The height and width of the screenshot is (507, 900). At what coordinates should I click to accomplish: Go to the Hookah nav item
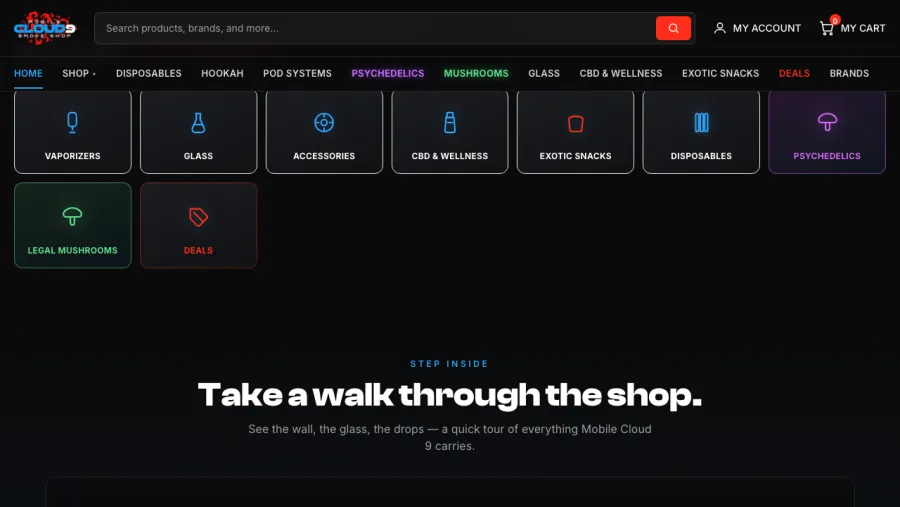pos(222,73)
